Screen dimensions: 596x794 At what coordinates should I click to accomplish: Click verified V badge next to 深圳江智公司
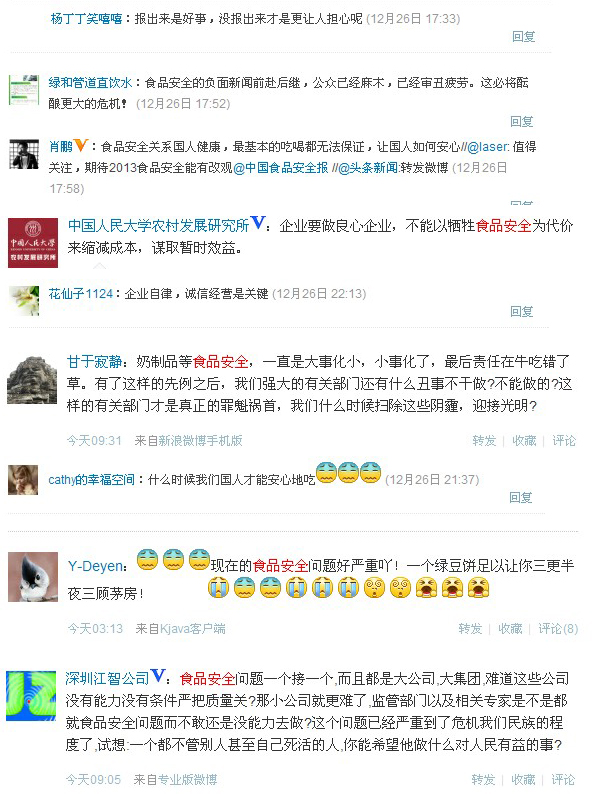click(158, 676)
